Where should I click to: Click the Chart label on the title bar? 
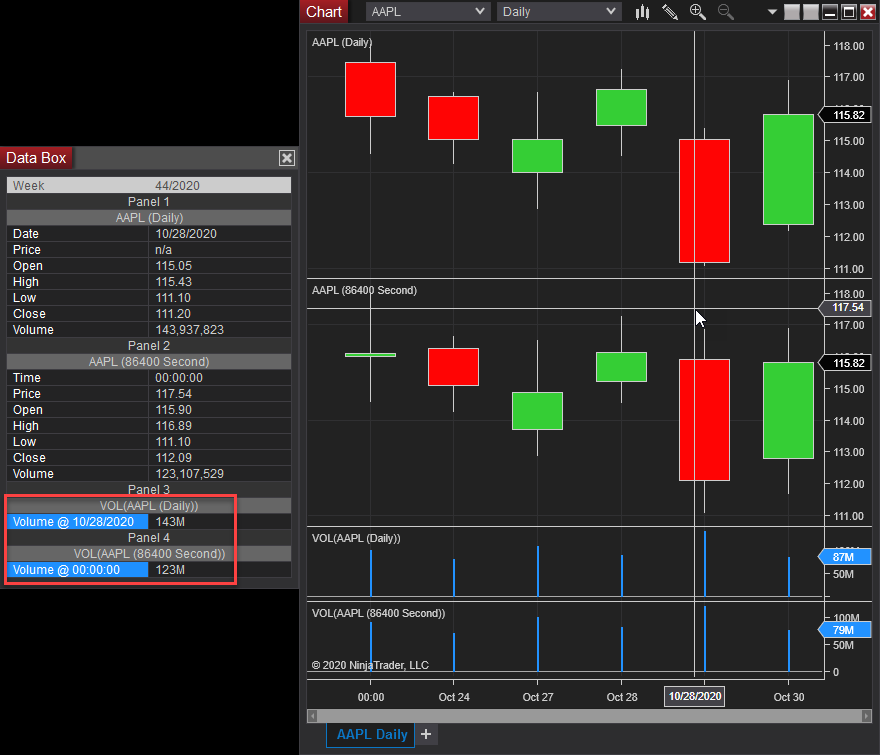(323, 12)
